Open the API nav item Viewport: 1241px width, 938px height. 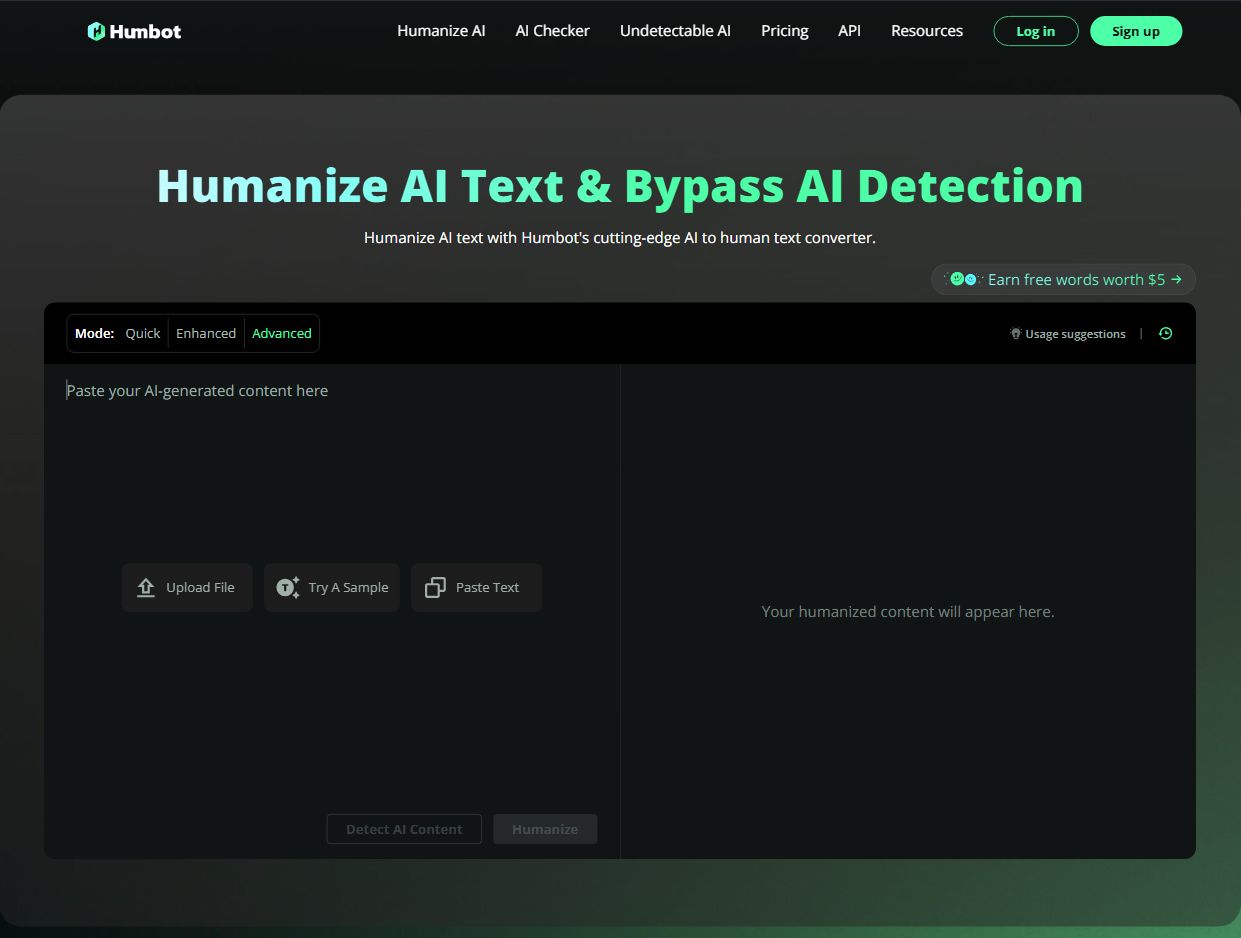pos(849,31)
